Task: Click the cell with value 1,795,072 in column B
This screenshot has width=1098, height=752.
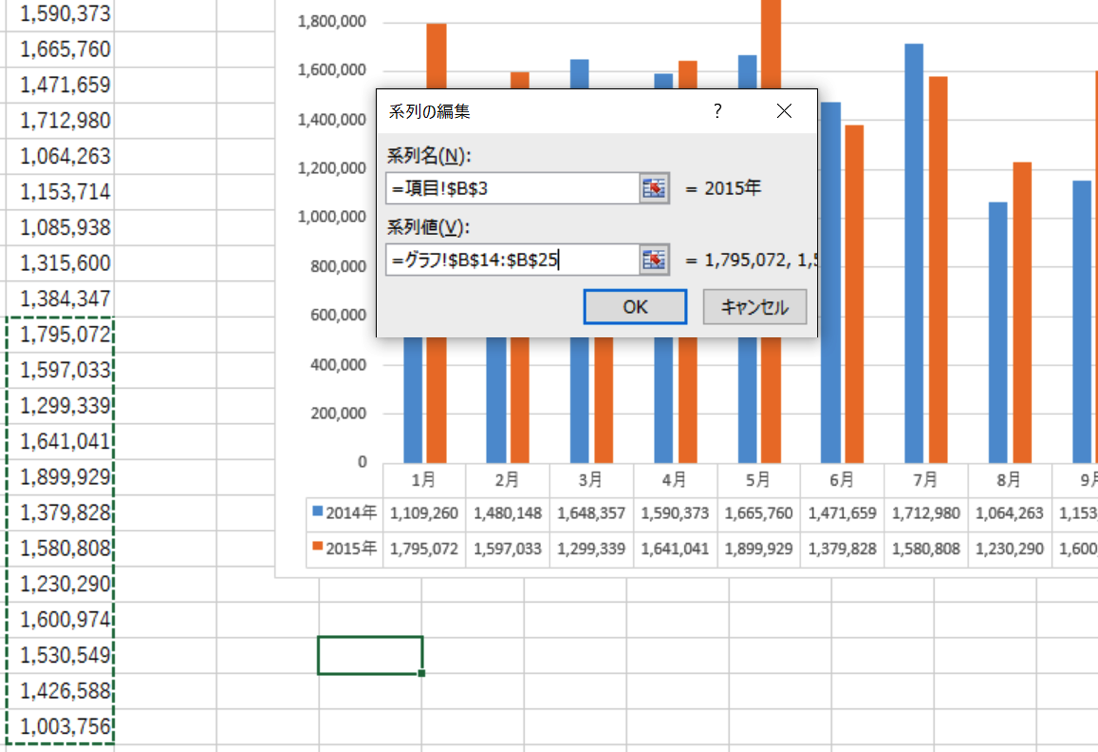Action: click(60, 334)
